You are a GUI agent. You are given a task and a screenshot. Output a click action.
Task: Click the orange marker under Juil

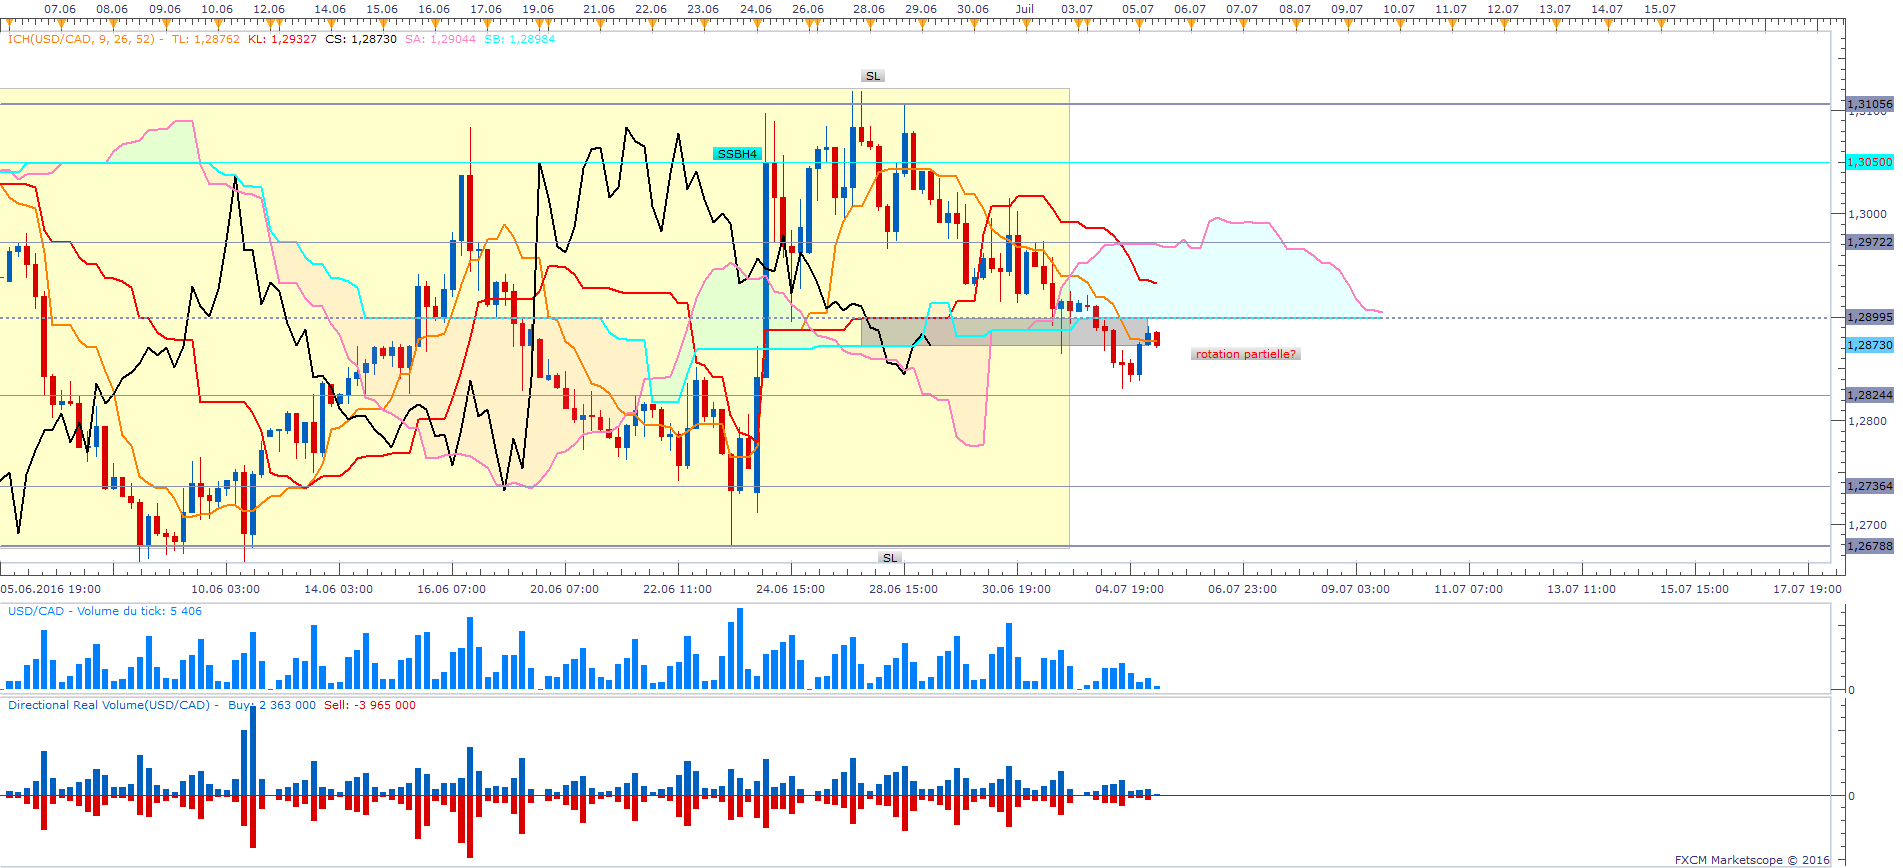tap(1025, 21)
